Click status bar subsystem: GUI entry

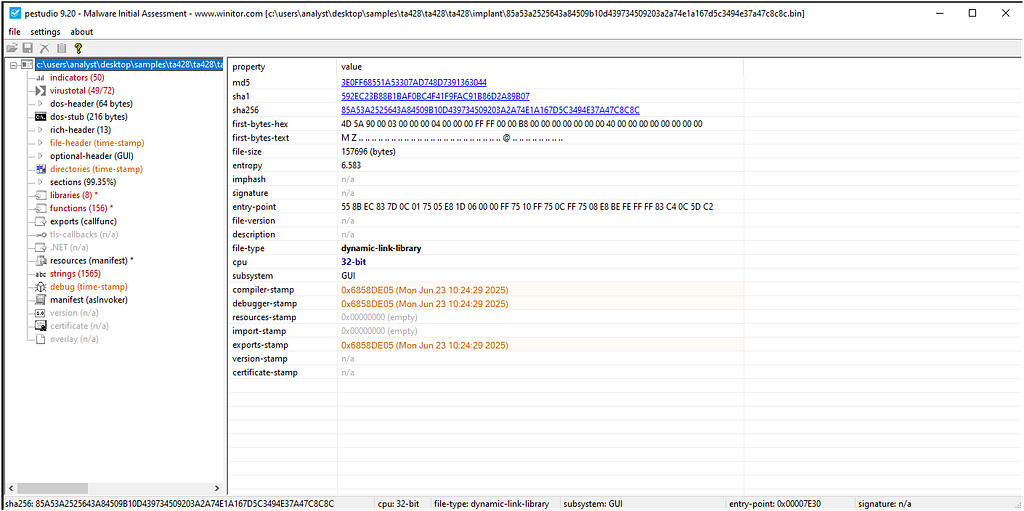(592, 504)
